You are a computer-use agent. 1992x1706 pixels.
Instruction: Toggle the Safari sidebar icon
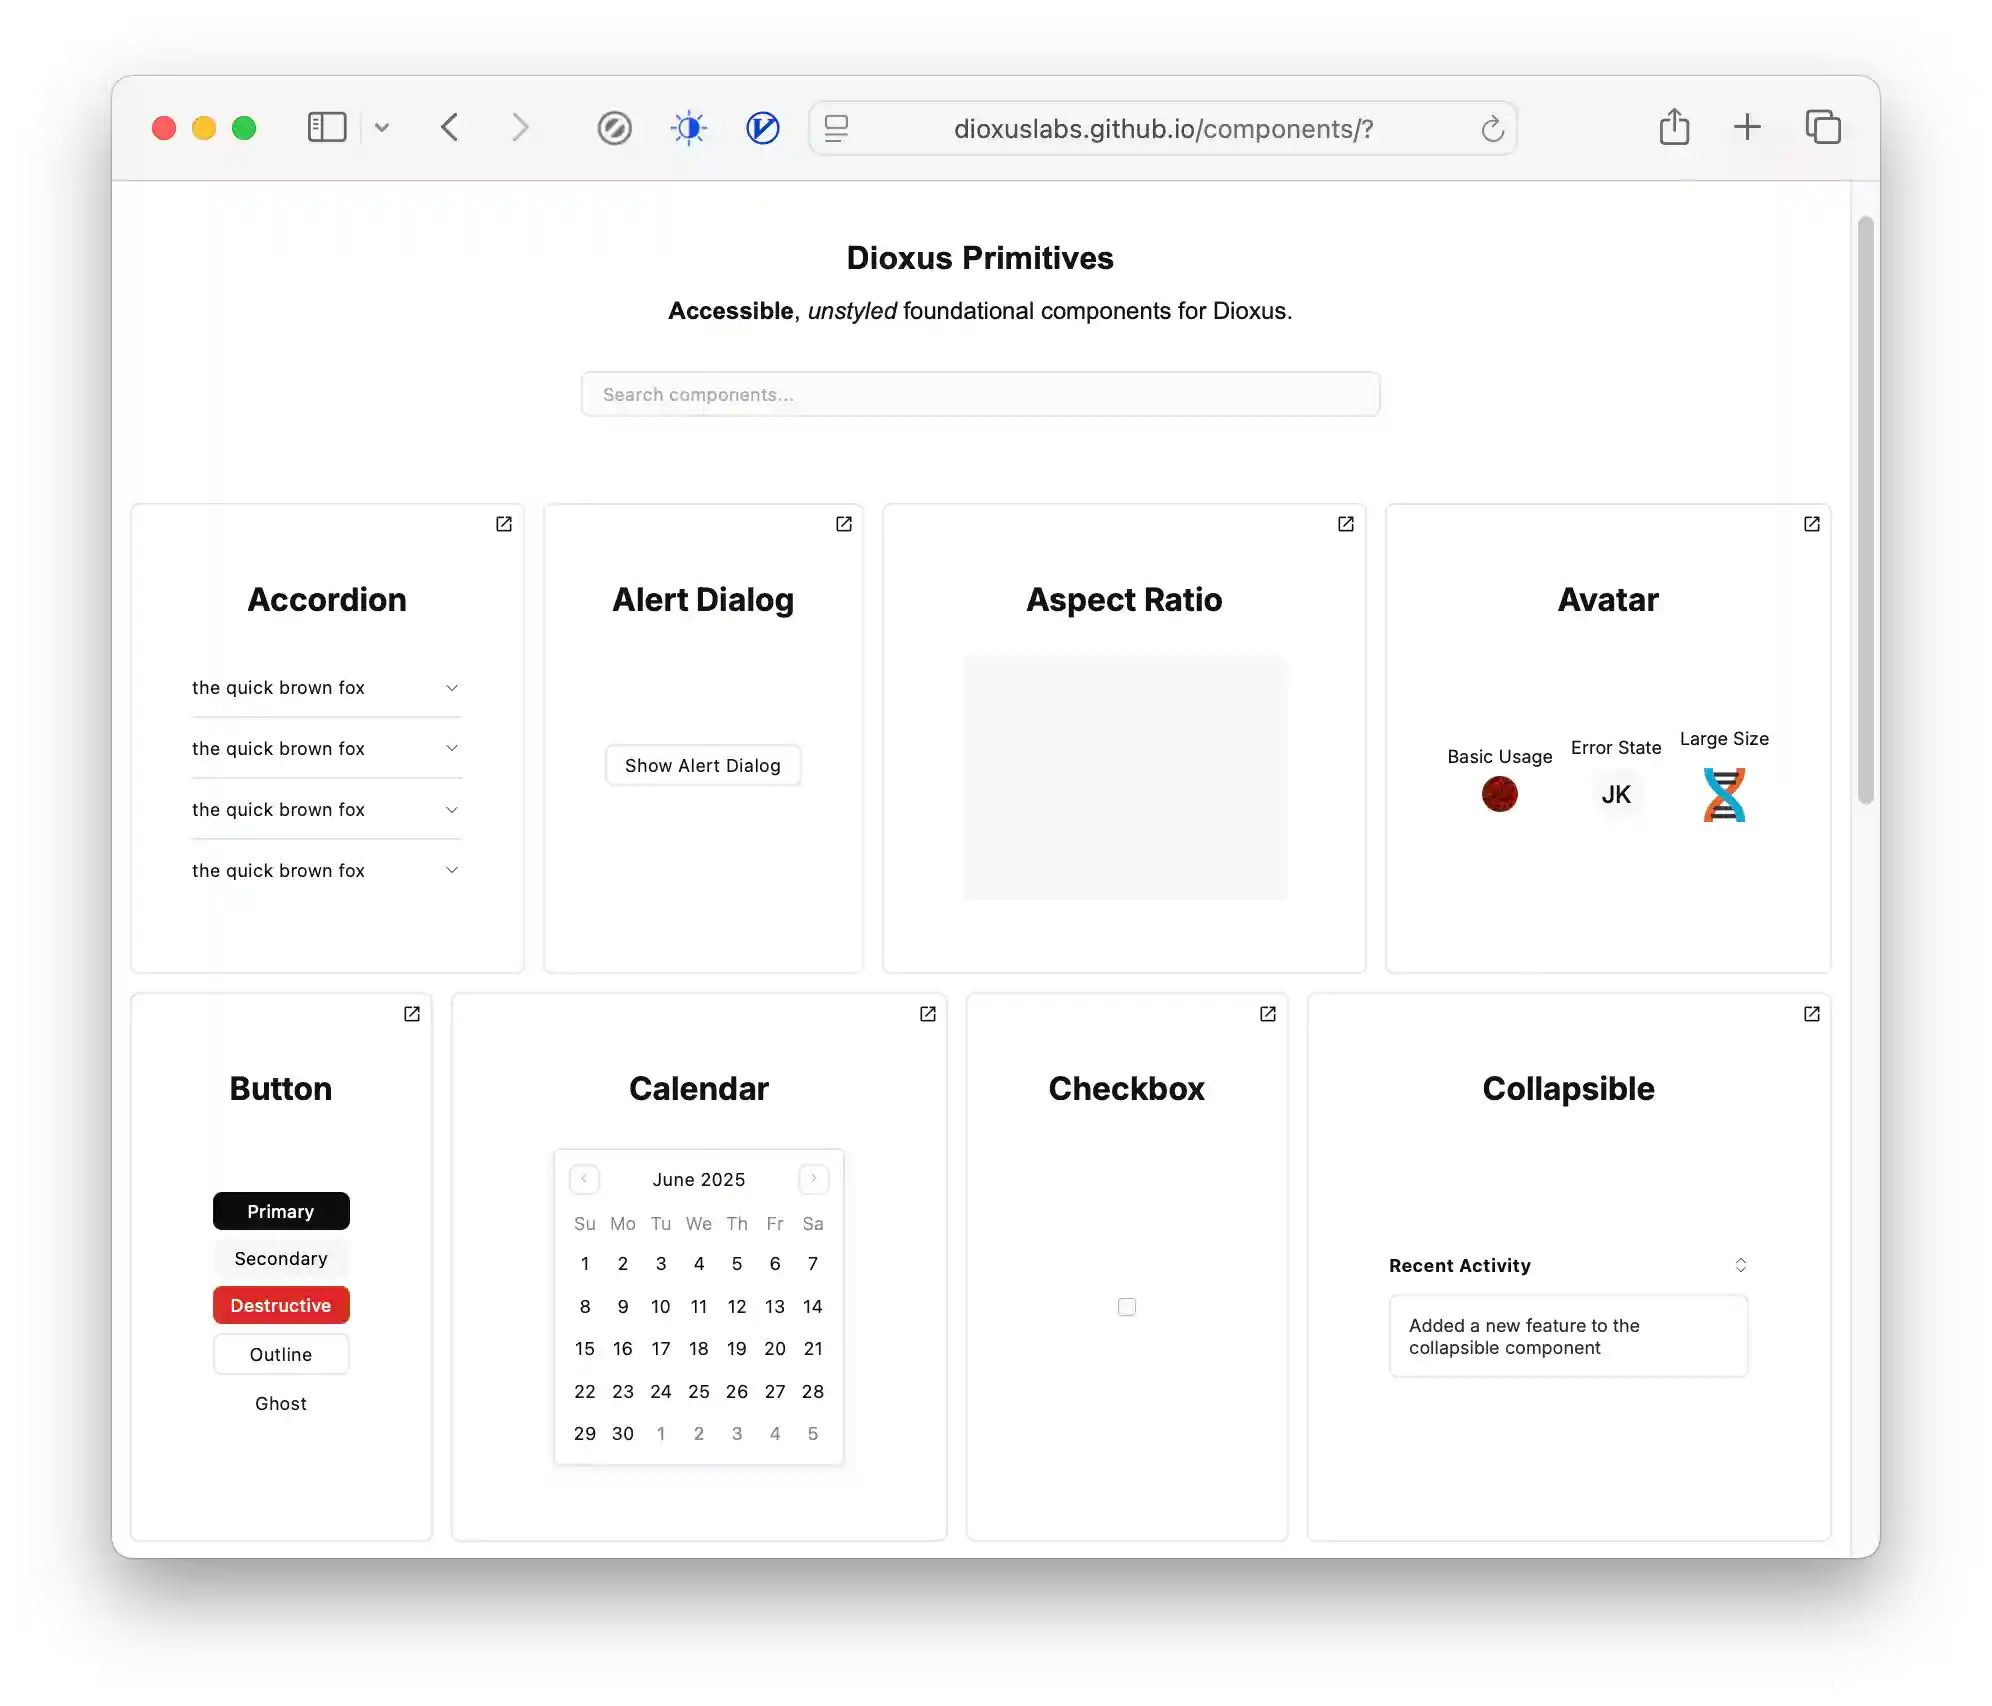tap(327, 128)
